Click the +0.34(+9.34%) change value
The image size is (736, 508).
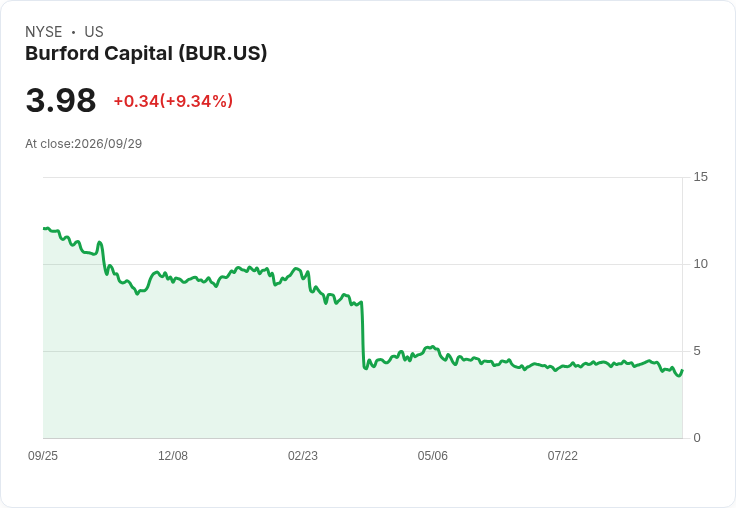[x=173, y=101]
